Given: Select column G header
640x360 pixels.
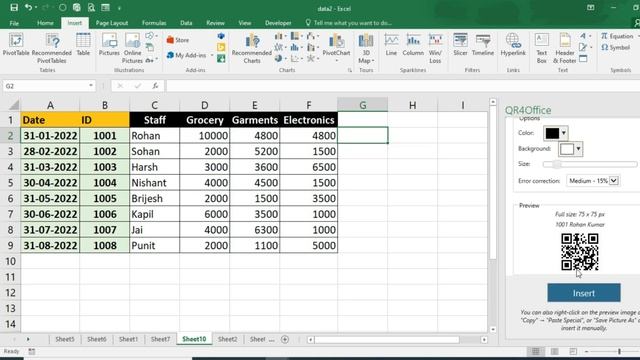Looking at the screenshot, I should (362, 105).
